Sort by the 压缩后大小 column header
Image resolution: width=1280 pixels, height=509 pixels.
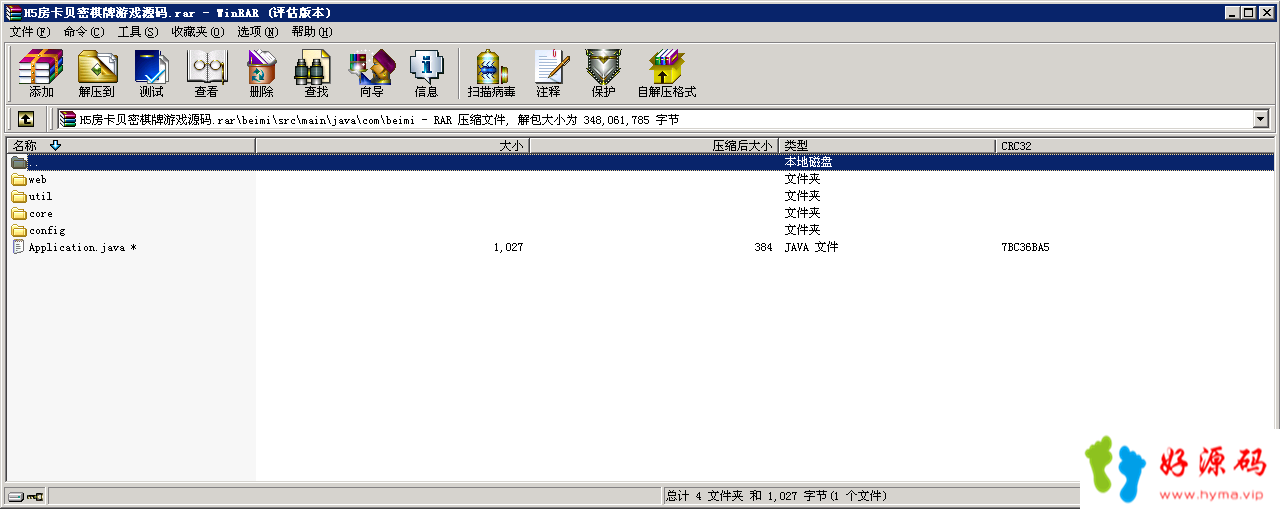[653, 146]
